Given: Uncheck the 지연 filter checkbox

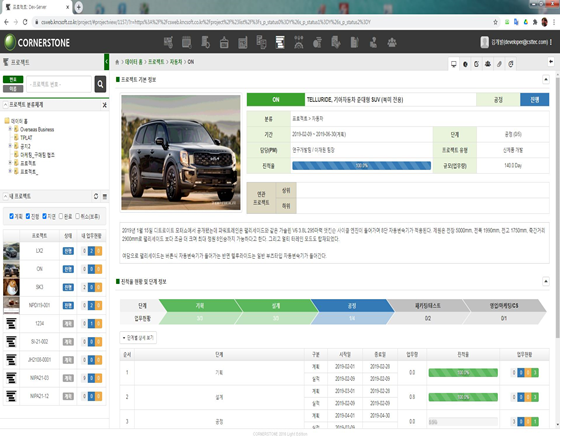Looking at the screenshot, I should tap(44, 216).
